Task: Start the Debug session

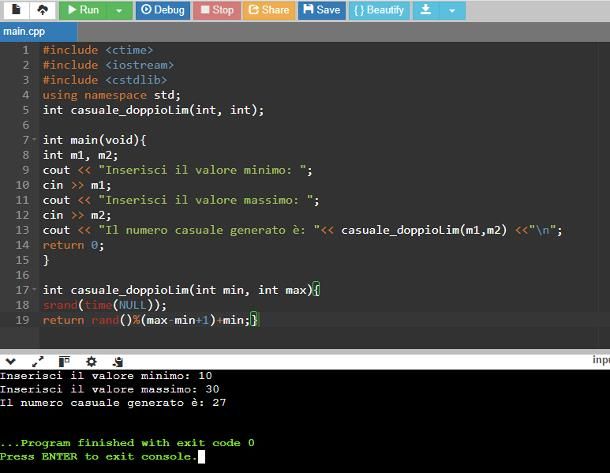Action: (x=163, y=10)
